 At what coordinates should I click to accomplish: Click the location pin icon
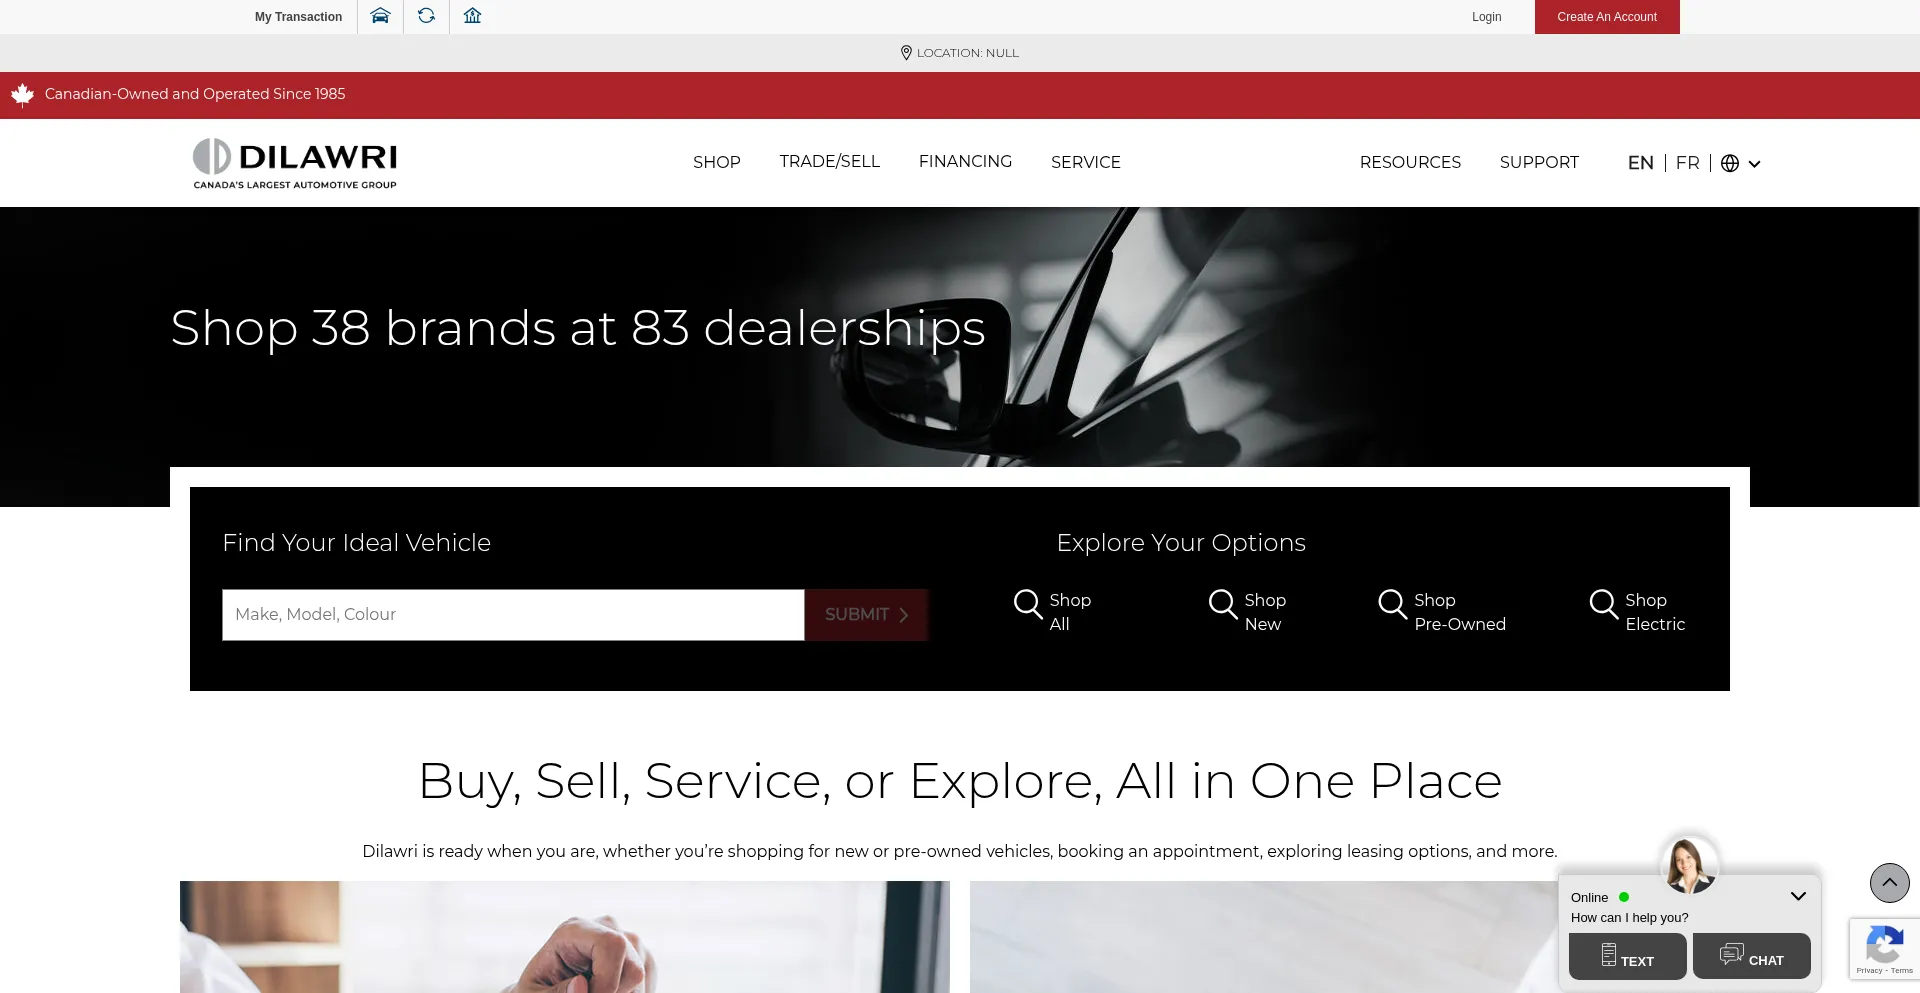click(x=906, y=53)
